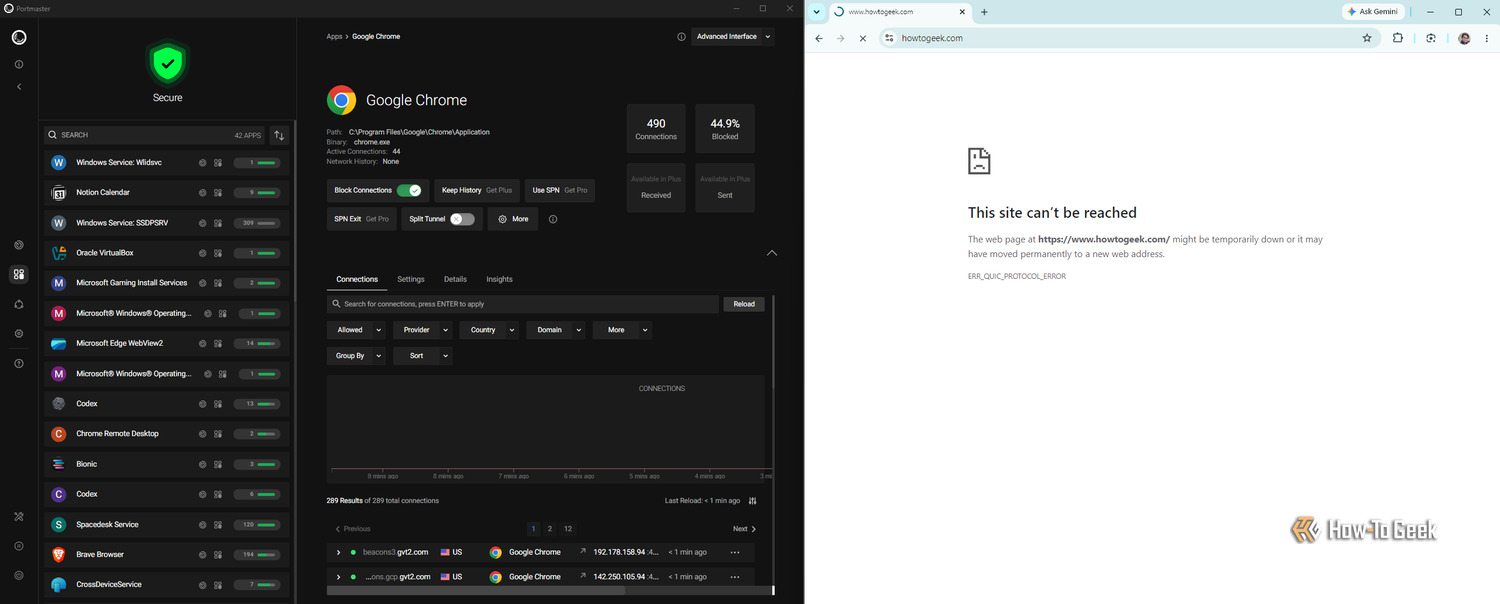1500x604 pixels.
Task: Click info icon next to More button
Action: pos(553,219)
